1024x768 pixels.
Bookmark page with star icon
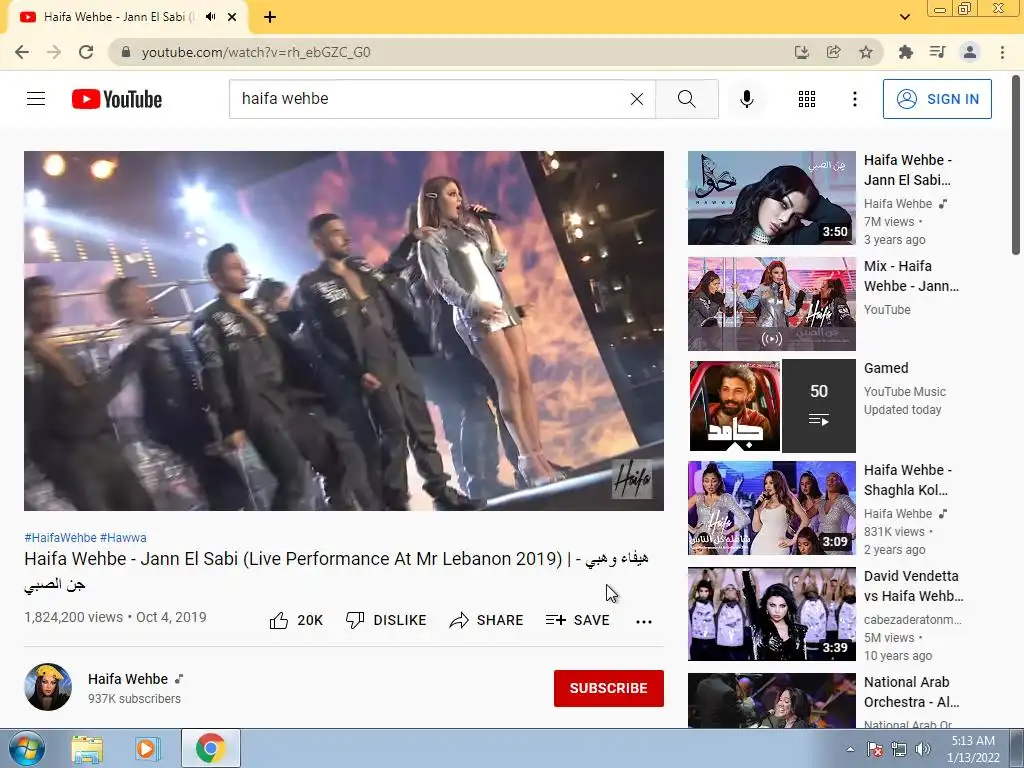click(x=865, y=52)
